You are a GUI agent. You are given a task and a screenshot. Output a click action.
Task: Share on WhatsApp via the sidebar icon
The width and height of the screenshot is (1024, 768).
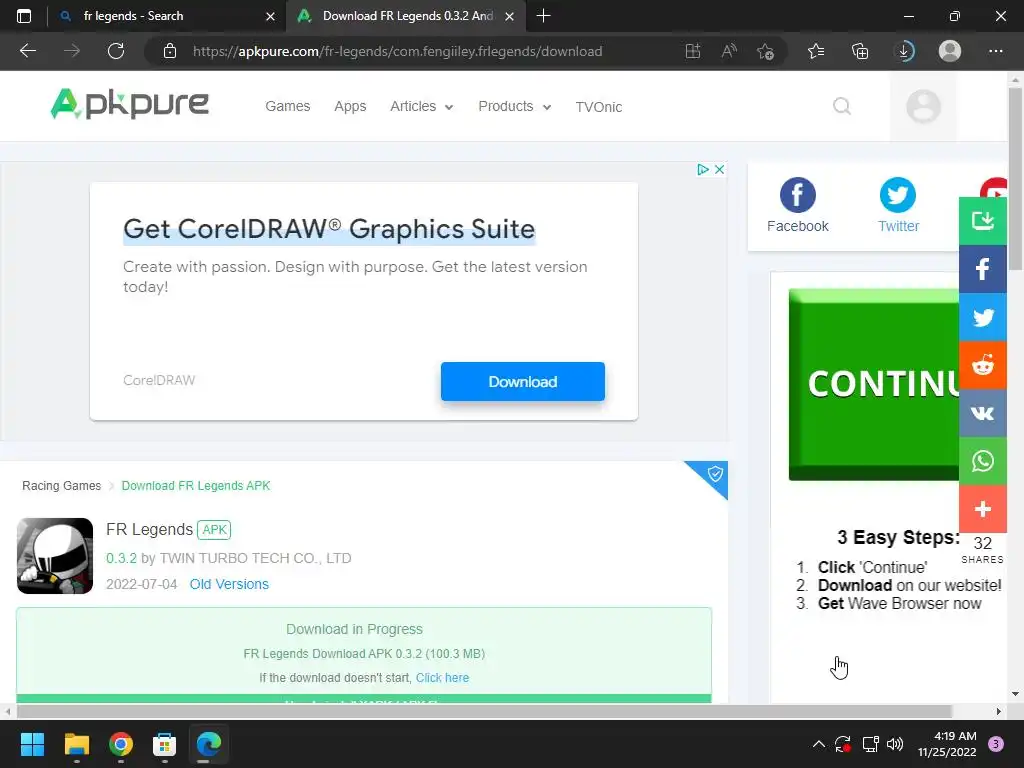pos(982,461)
